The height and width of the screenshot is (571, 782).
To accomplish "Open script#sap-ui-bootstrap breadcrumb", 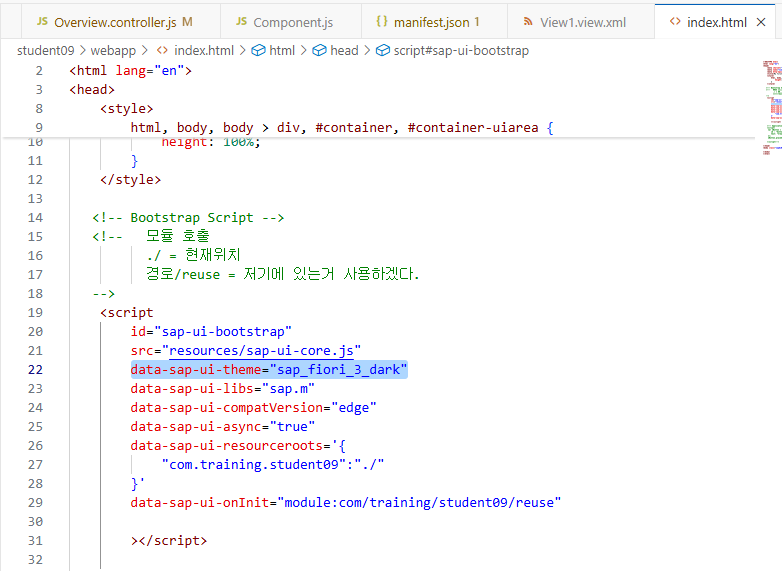I will pos(461,50).
